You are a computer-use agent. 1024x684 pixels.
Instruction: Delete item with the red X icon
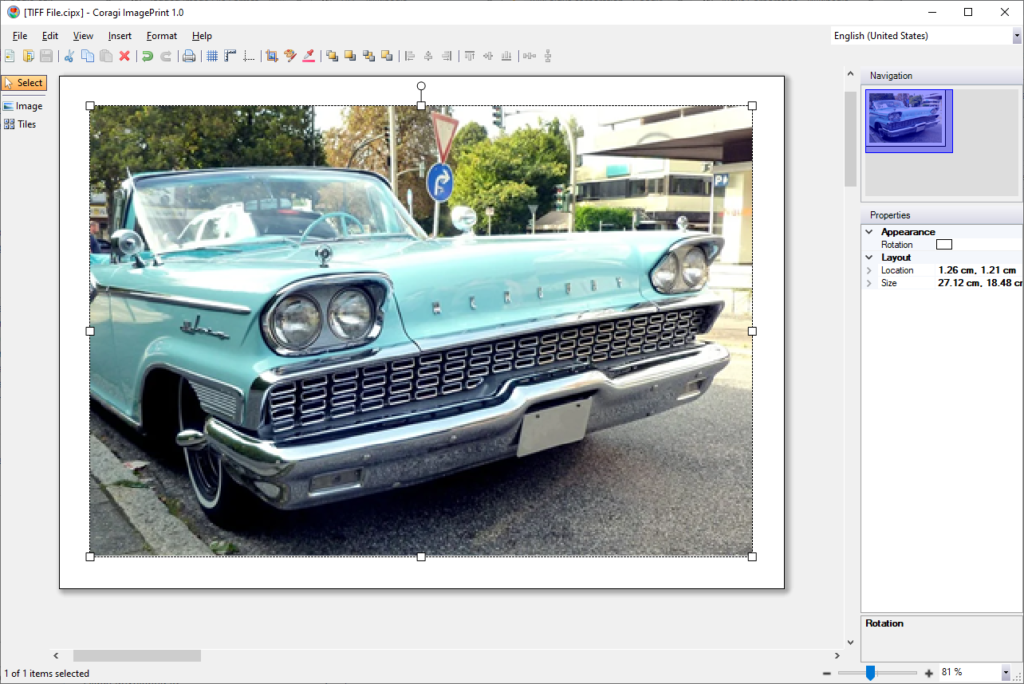pyautogui.click(x=124, y=56)
